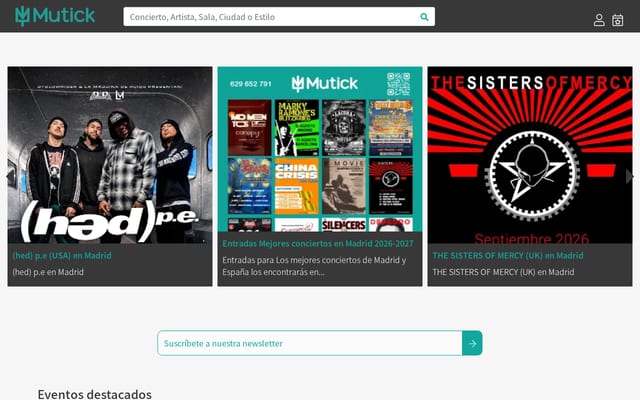Open 'THE SISTERS OF MERCY (UK) en Madrid' title link

coord(508,256)
